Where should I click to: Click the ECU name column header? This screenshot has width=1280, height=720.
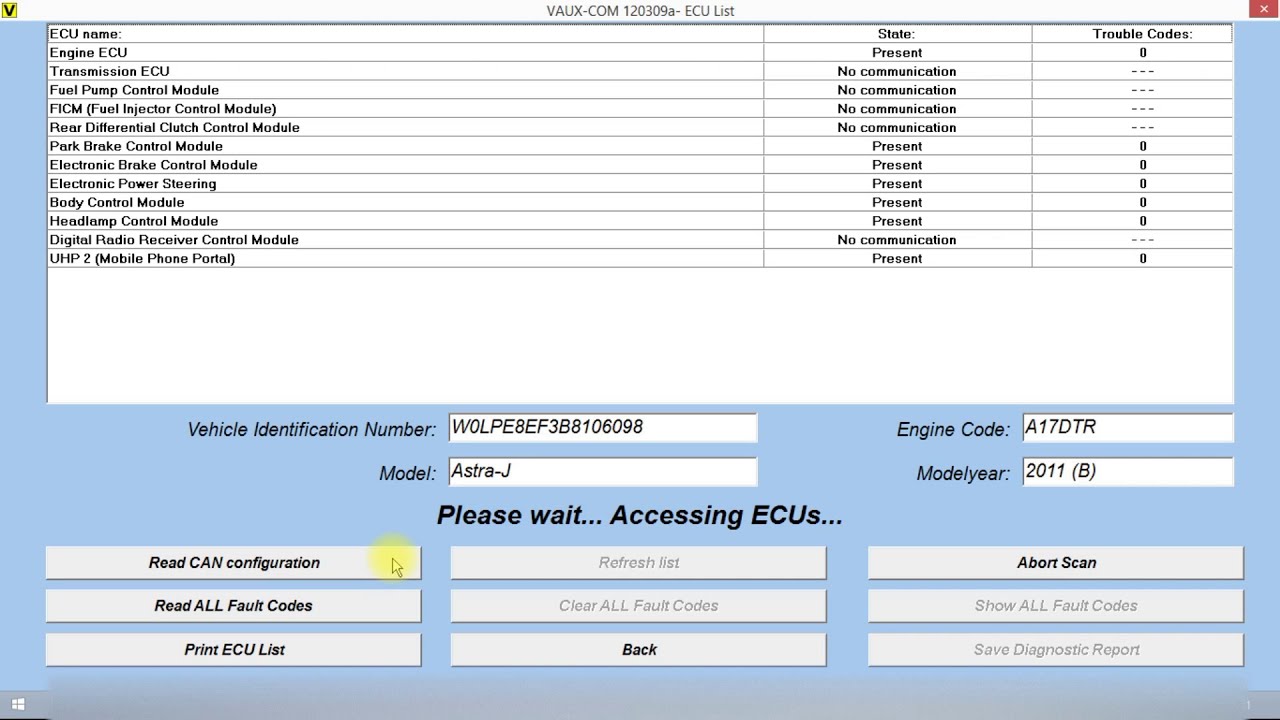point(405,34)
